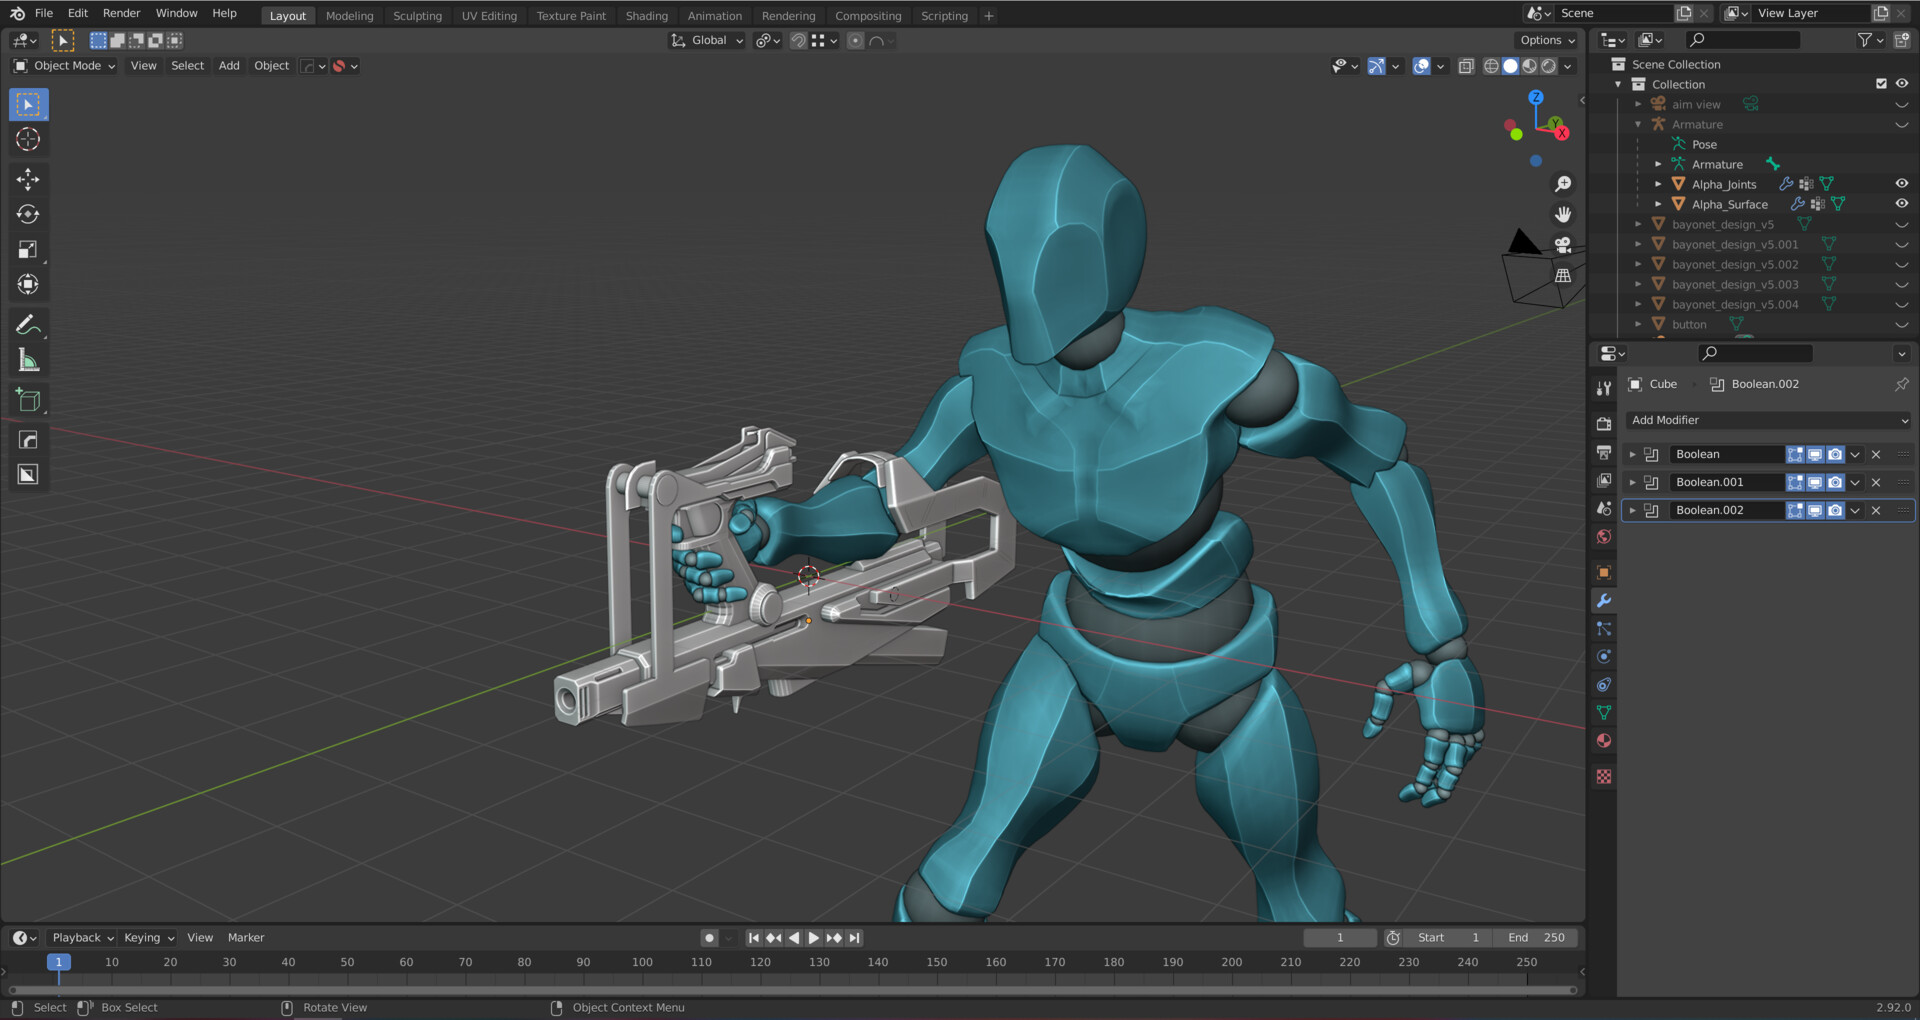Open the Object Mode dropdown
This screenshot has width=1920, height=1020.
(x=65, y=66)
